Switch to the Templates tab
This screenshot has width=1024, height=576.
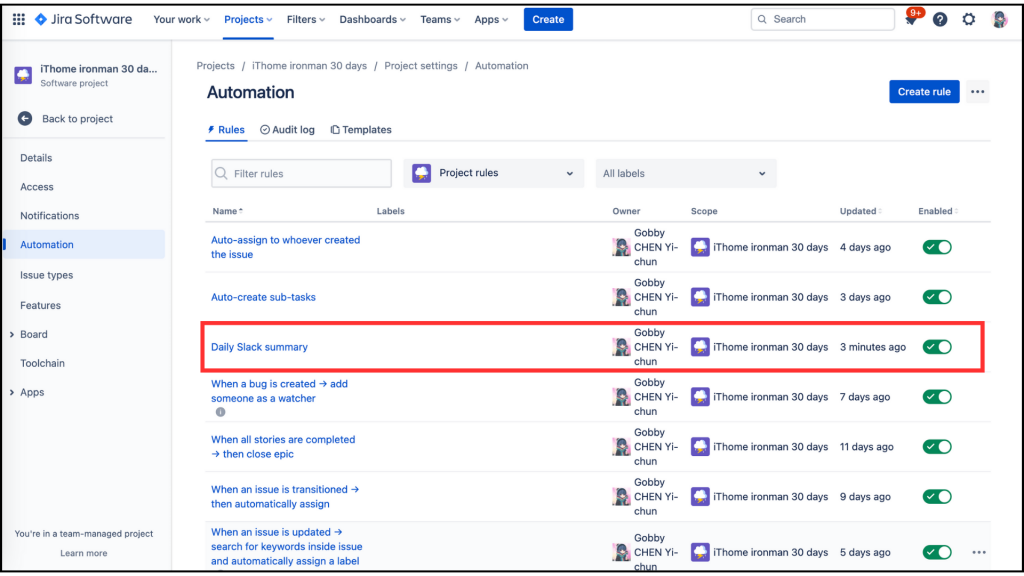361,130
